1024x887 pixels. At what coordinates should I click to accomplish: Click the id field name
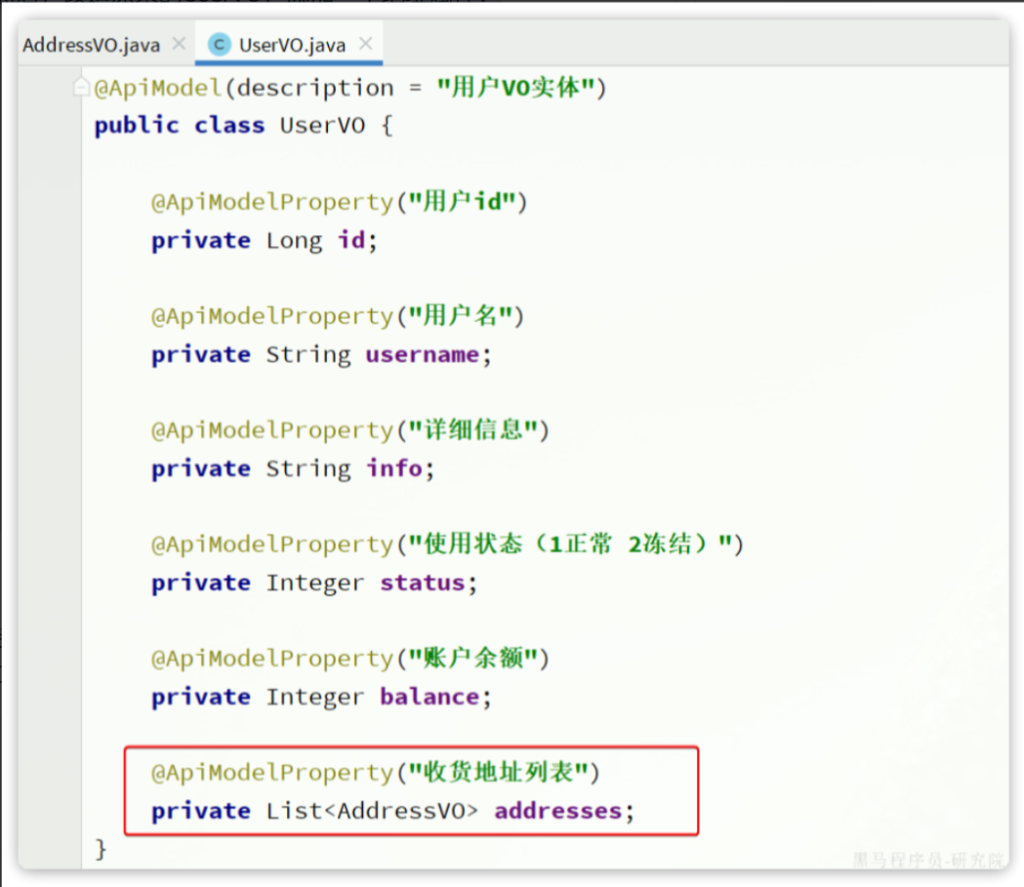(x=351, y=241)
